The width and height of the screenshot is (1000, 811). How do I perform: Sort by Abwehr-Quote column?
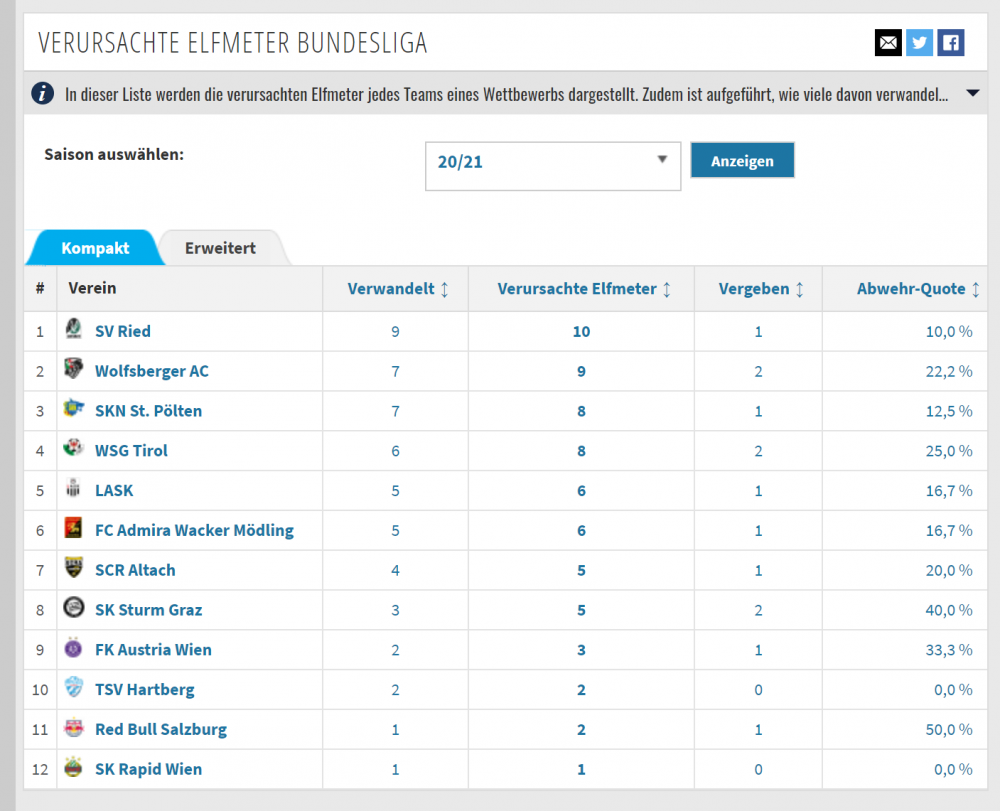[918, 289]
